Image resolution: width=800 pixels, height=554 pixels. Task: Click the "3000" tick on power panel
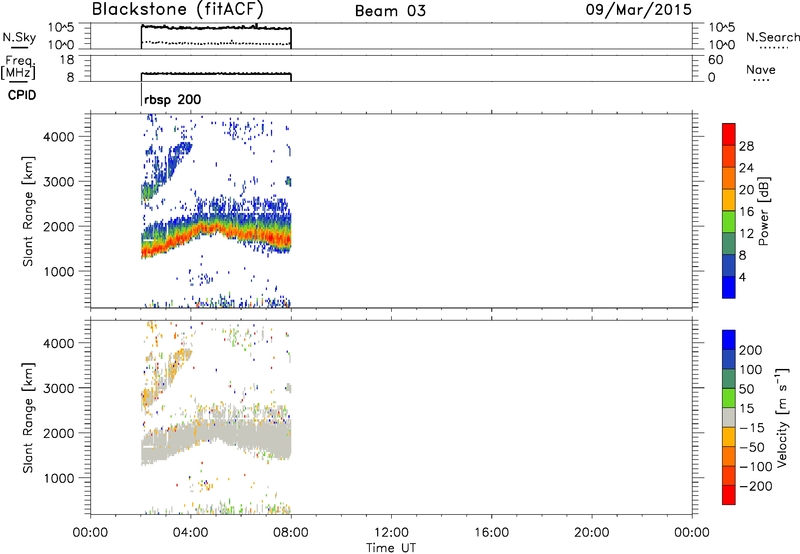pos(59,182)
